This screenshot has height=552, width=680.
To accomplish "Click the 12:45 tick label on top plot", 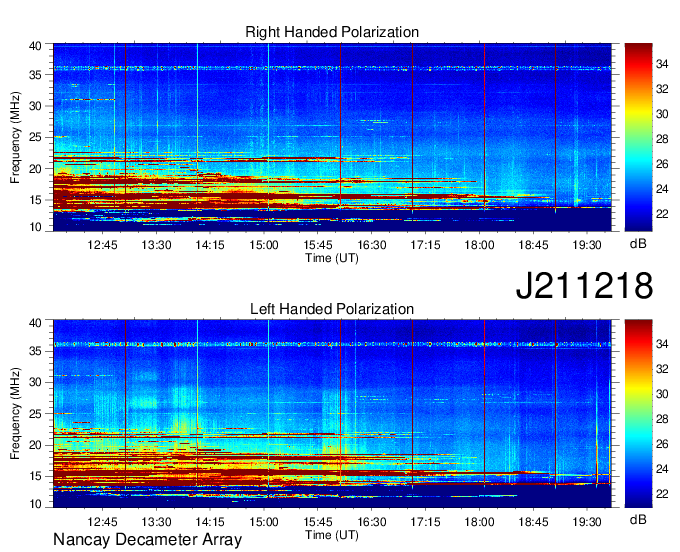I will (102, 245).
